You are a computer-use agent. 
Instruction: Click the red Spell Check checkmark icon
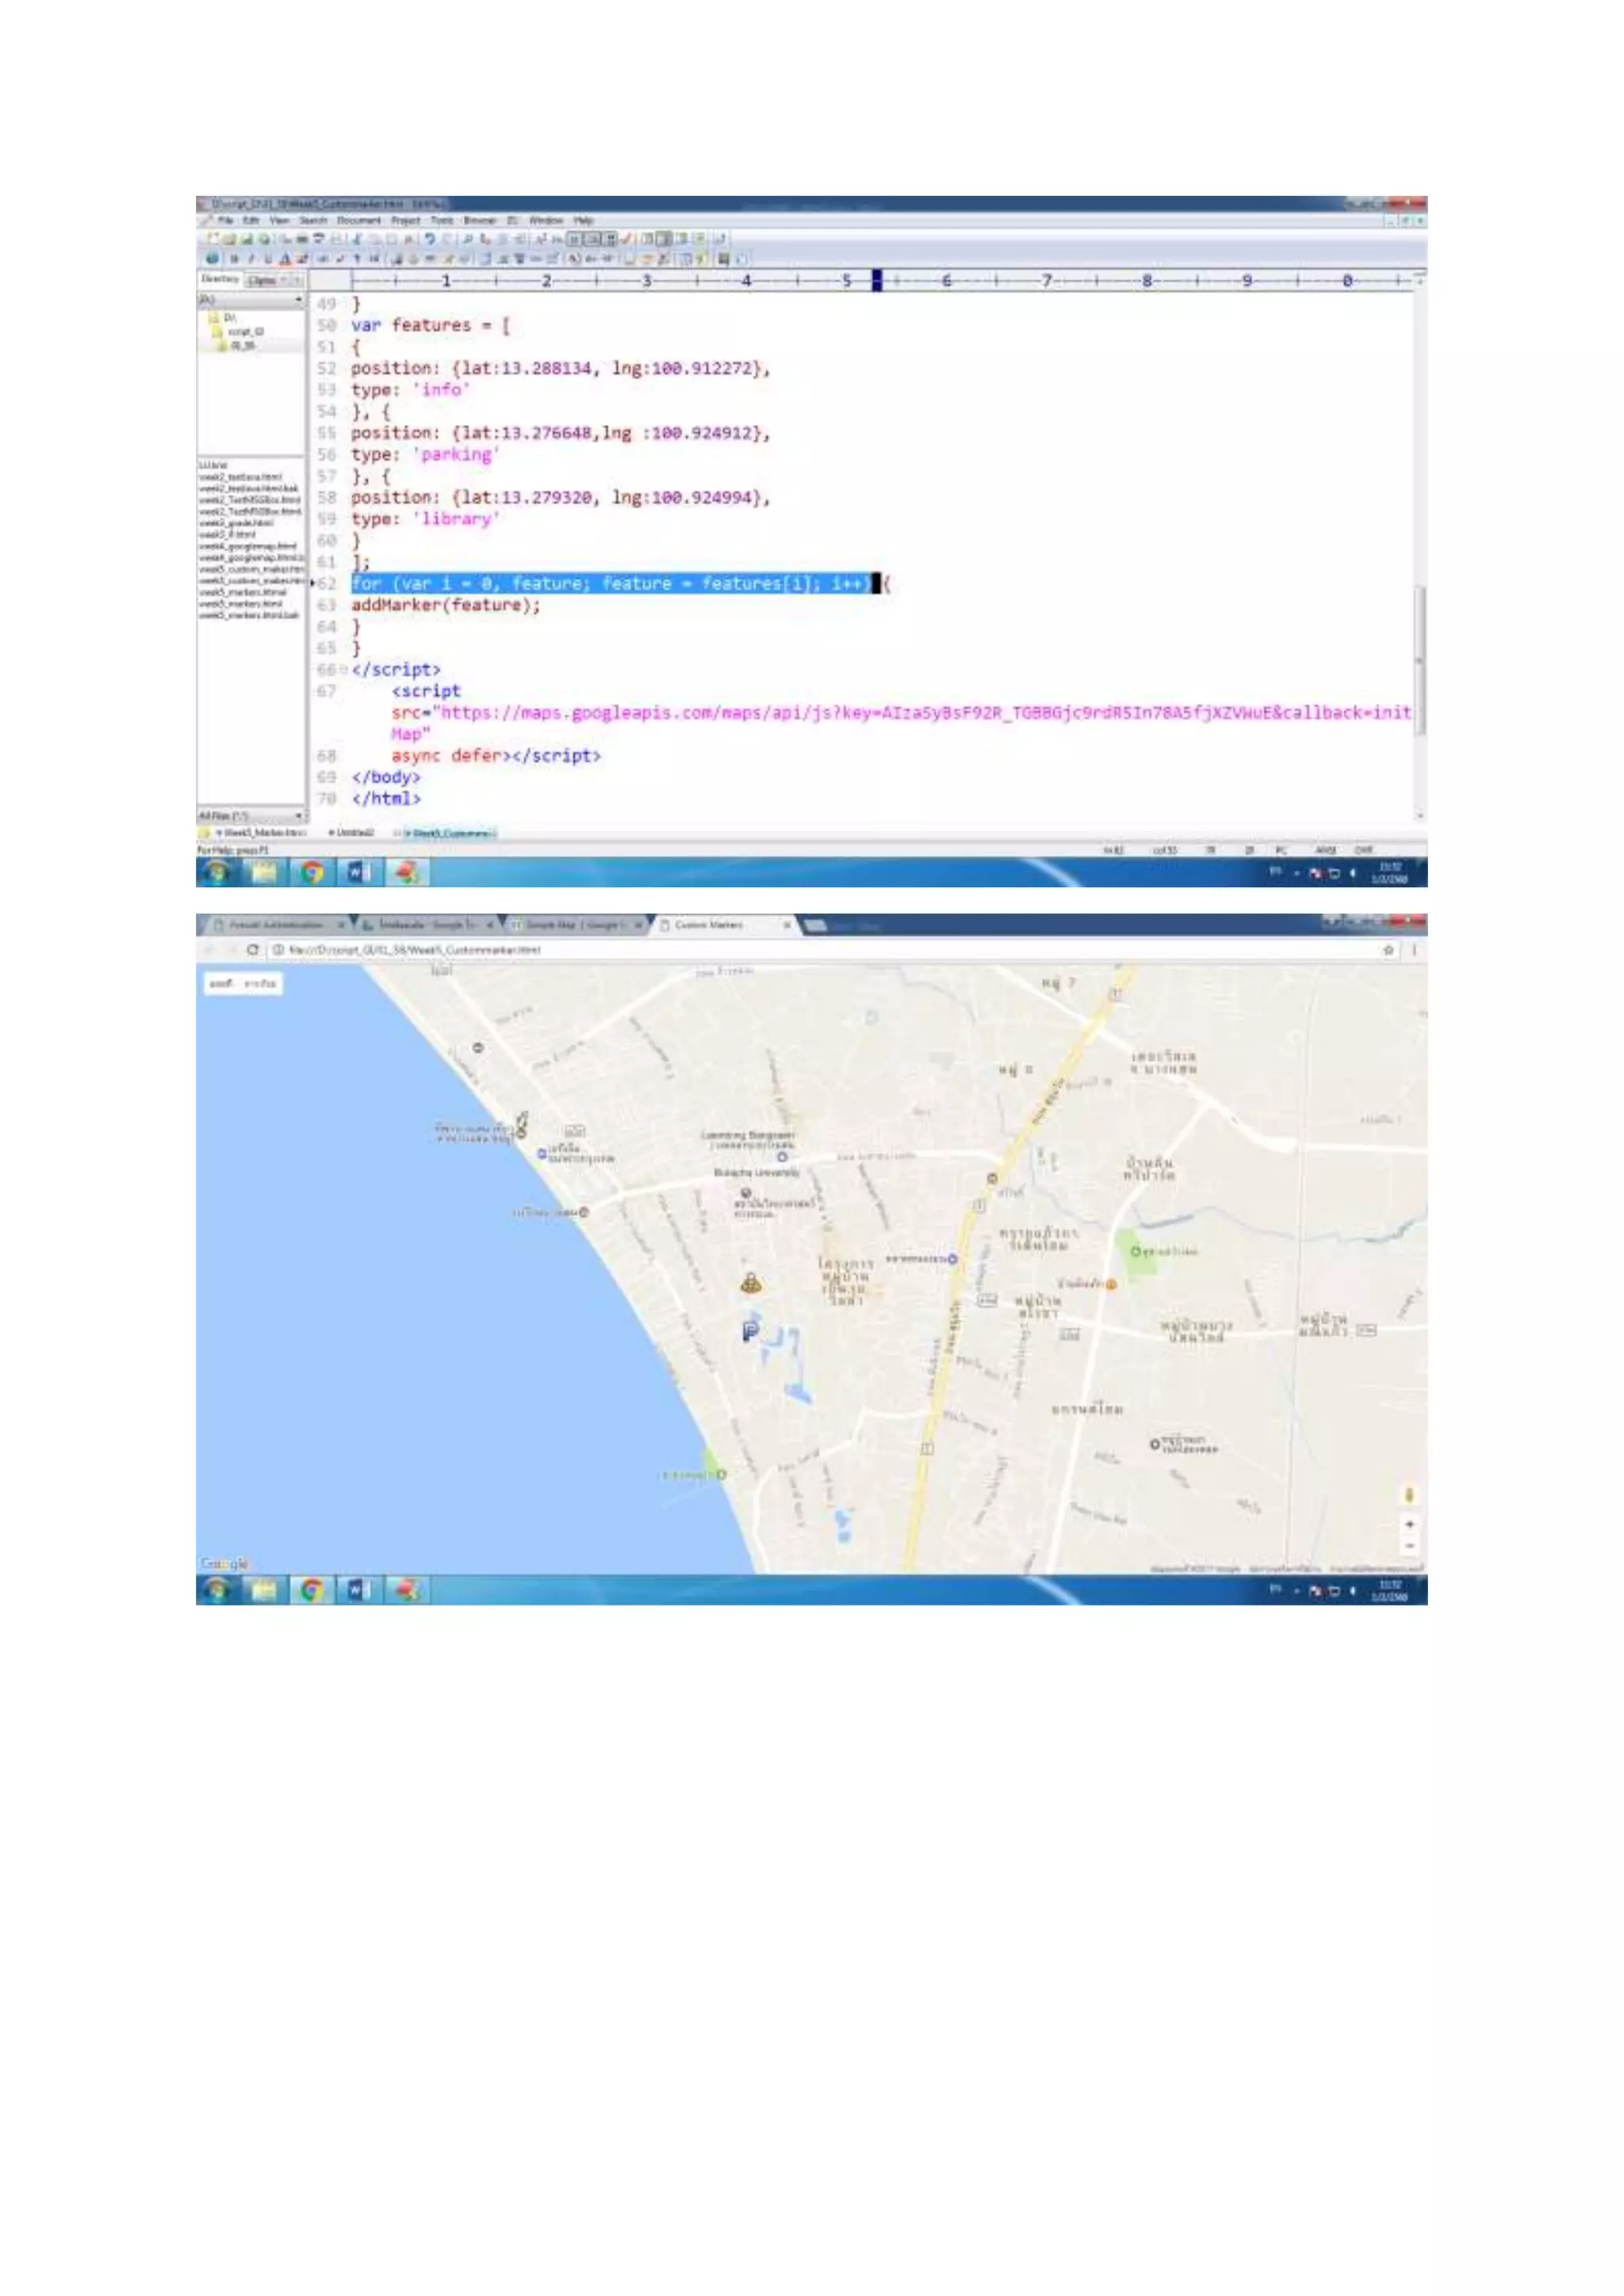[x=627, y=238]
